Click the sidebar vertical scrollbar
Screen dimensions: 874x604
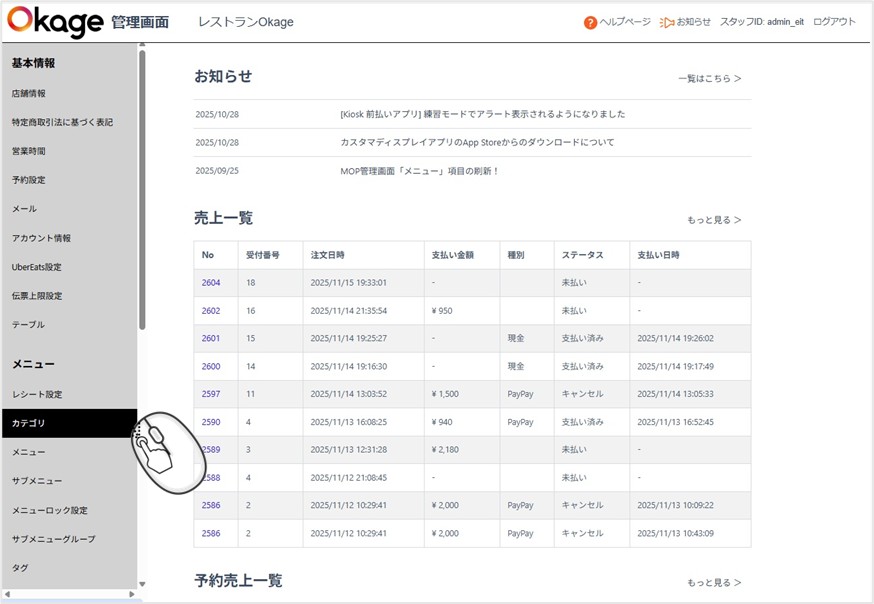tap(142, 190)
